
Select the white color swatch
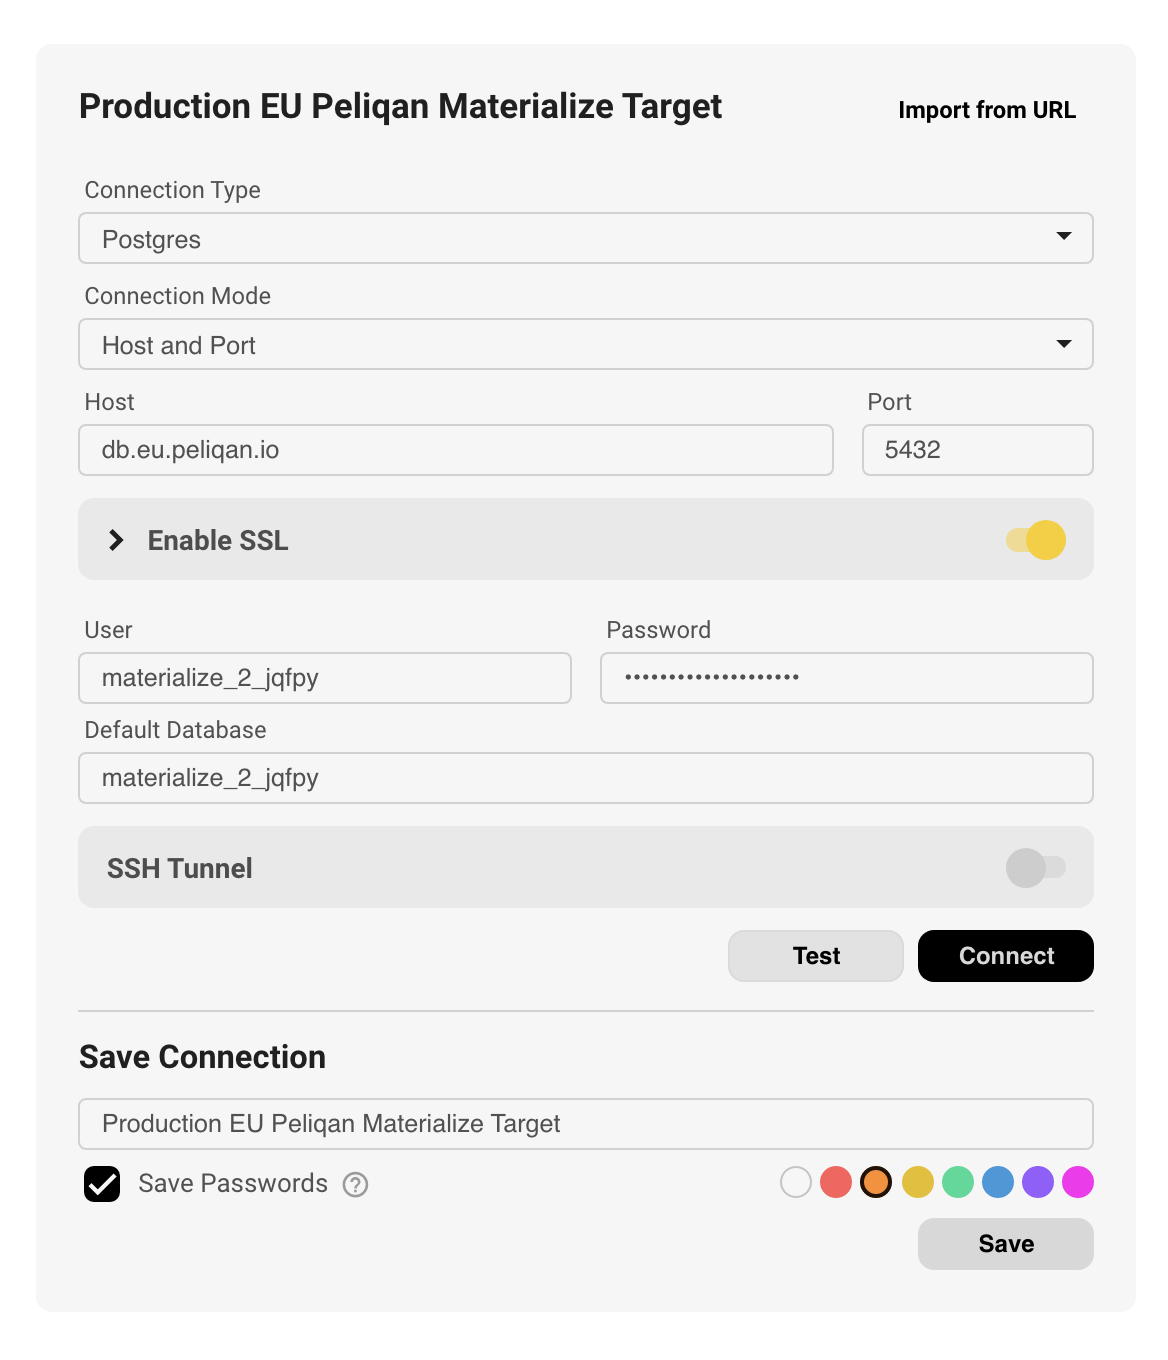796,1182
